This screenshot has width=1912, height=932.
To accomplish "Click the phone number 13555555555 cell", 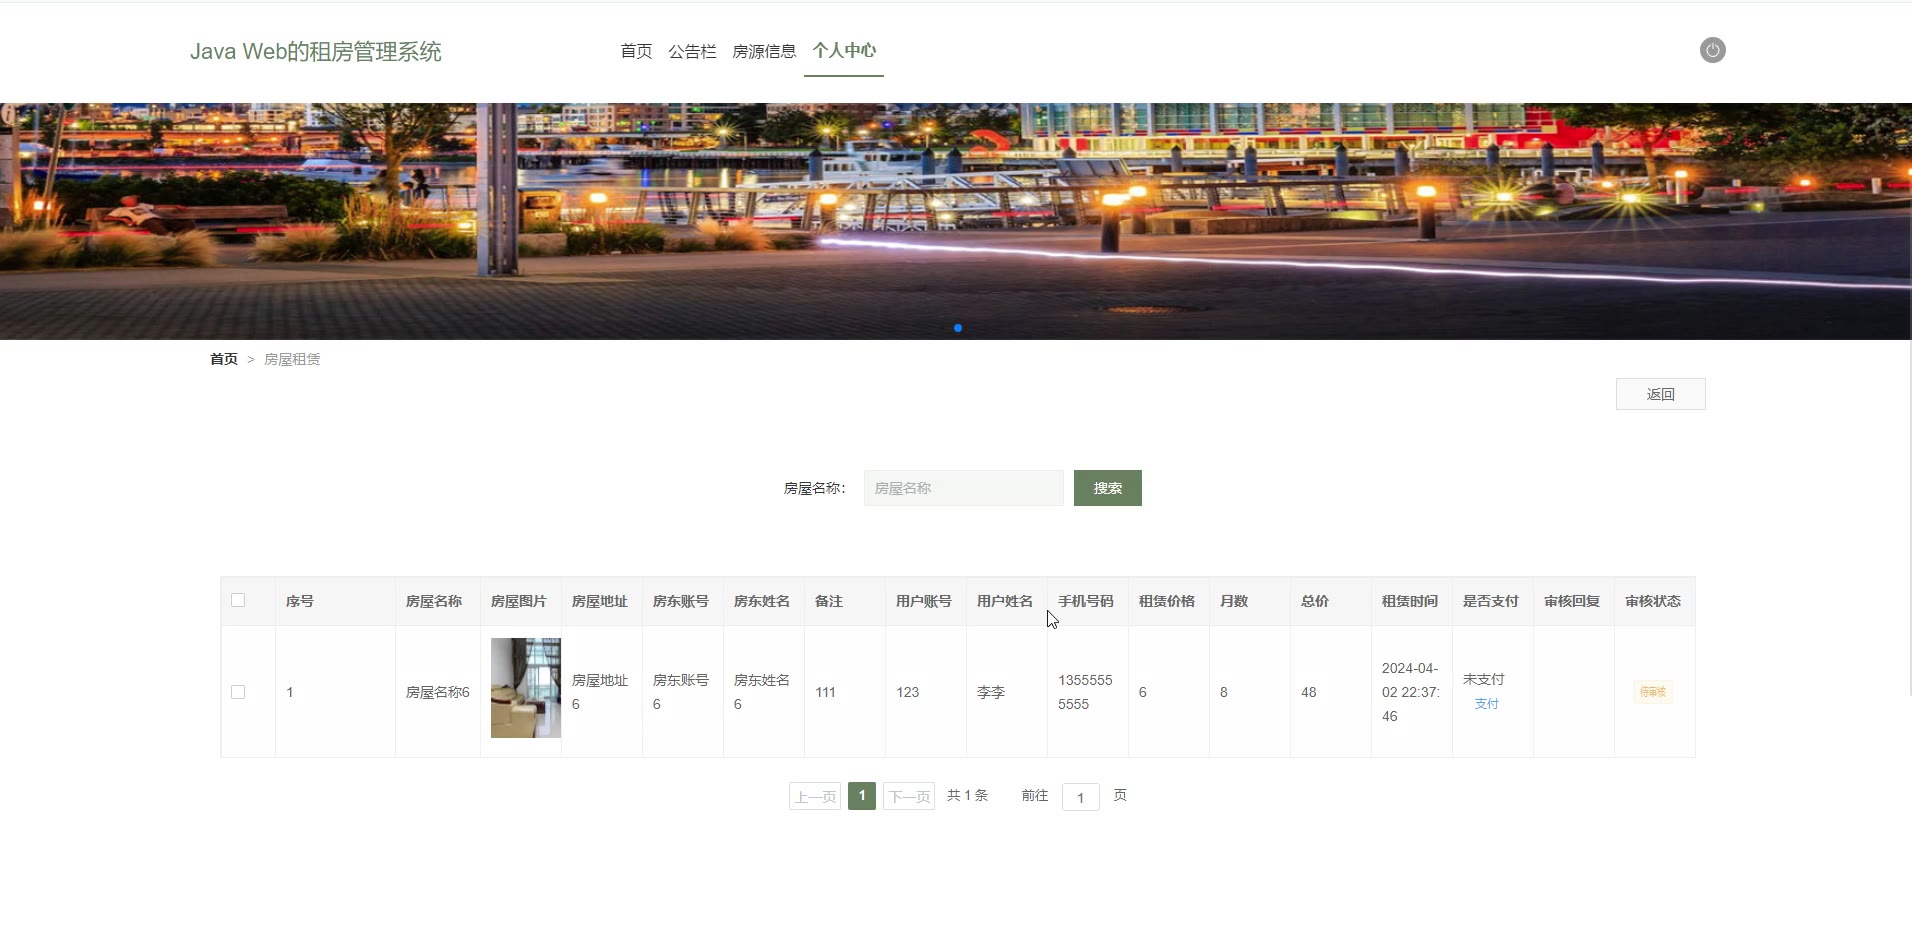I will click(x=1086, y=692).
